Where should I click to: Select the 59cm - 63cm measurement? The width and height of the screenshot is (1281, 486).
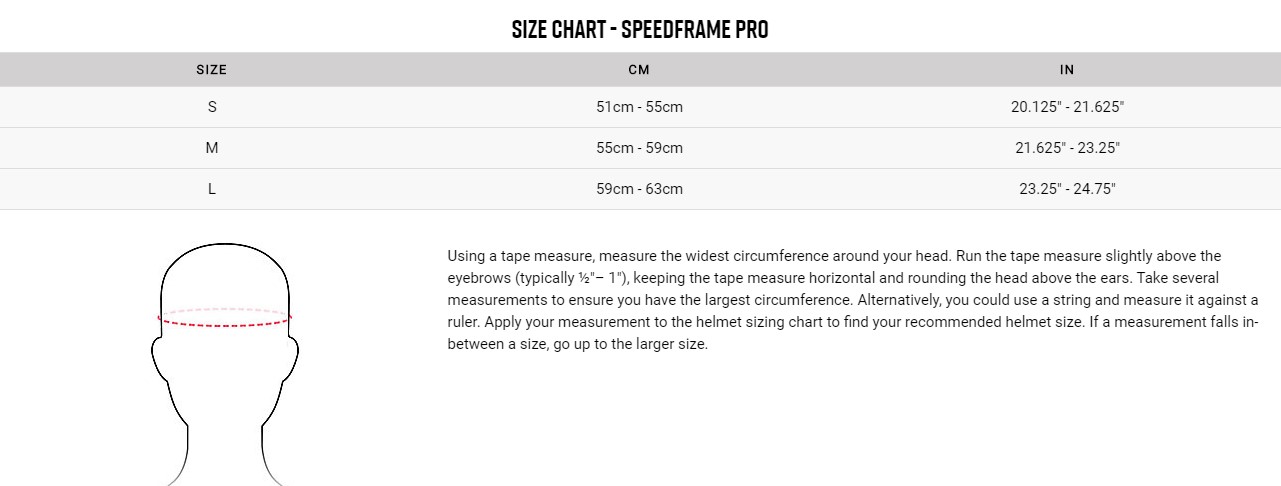point(639,189)
